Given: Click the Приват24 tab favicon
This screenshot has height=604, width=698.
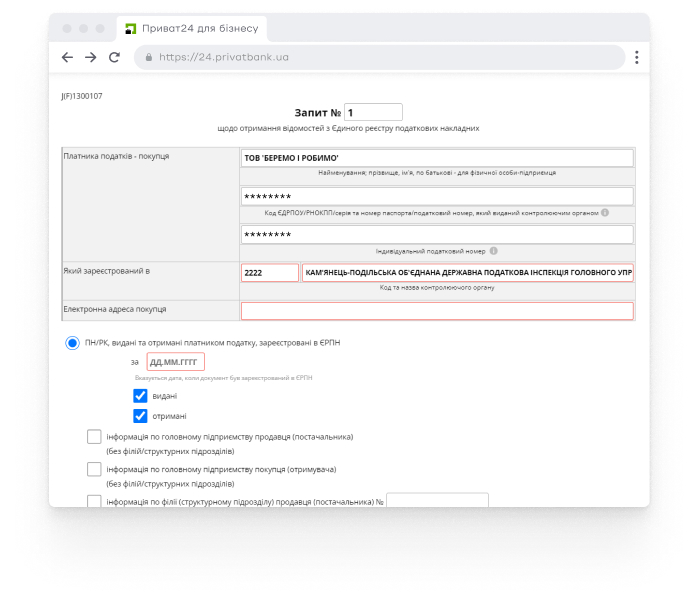Looking at the screenshot, I should [x=130, y=28].
